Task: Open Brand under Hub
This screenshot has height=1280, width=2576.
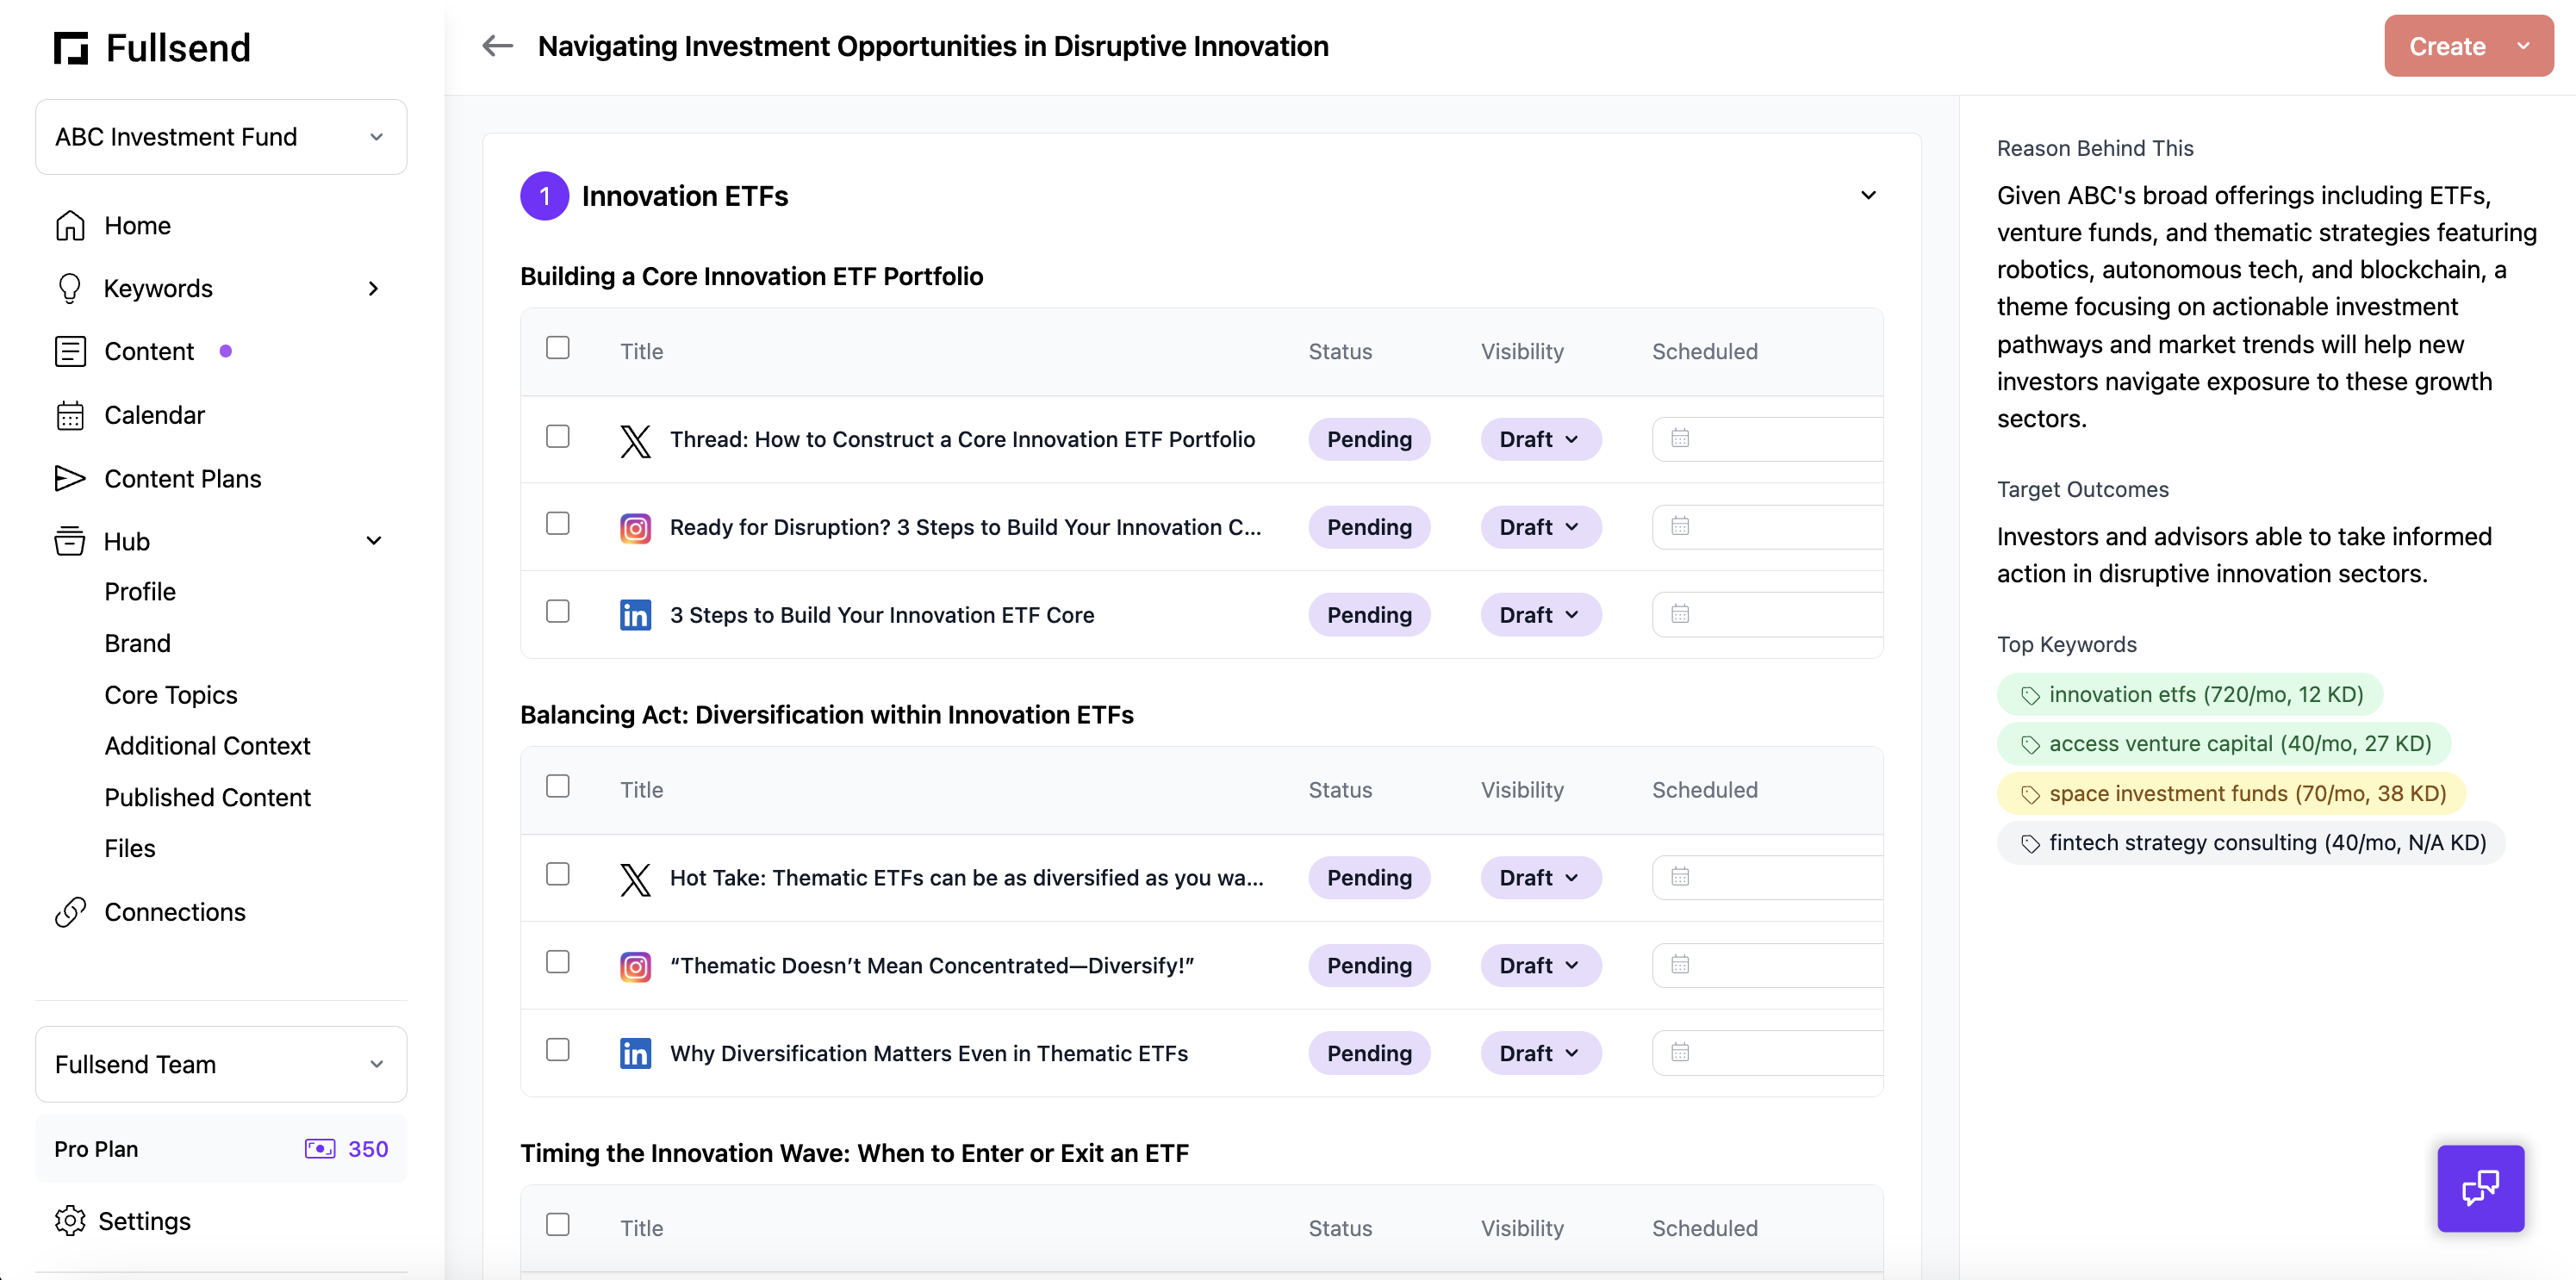Action: click(x=138, y=644)
